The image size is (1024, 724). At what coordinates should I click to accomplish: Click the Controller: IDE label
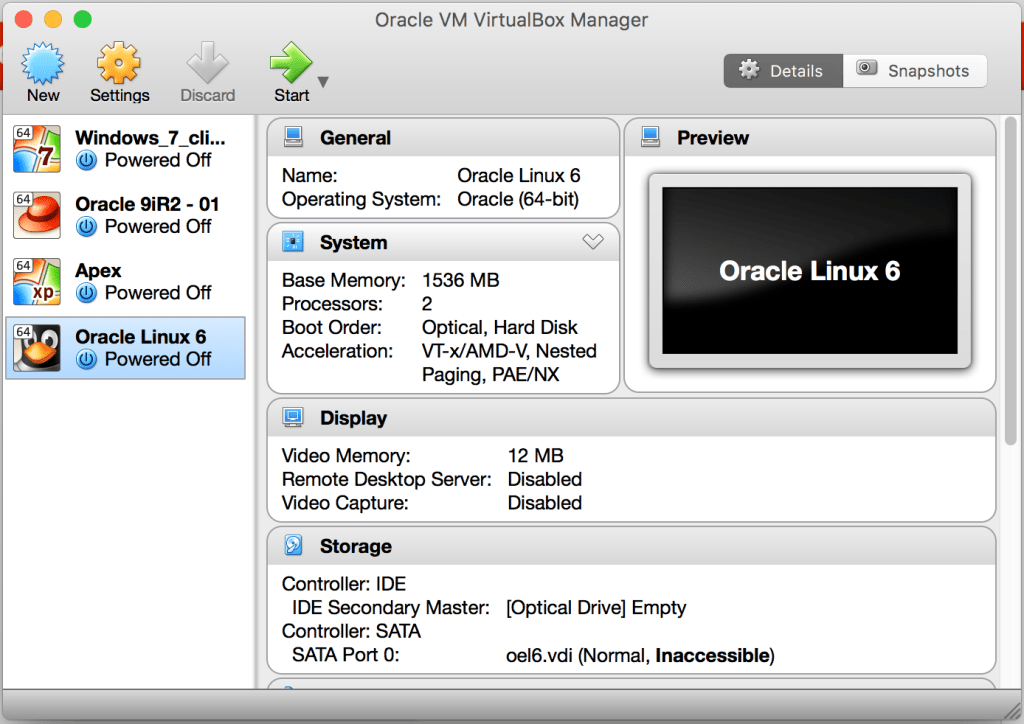(x=344, y=584)
